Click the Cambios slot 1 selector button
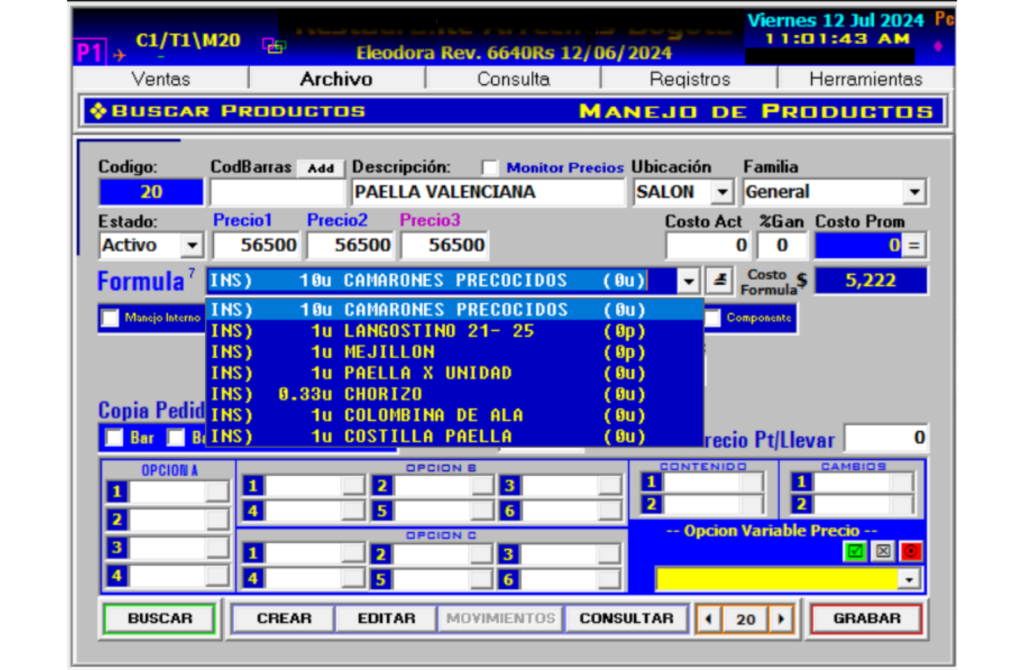This screenshot has height=670, width=1024. (902, 483)
